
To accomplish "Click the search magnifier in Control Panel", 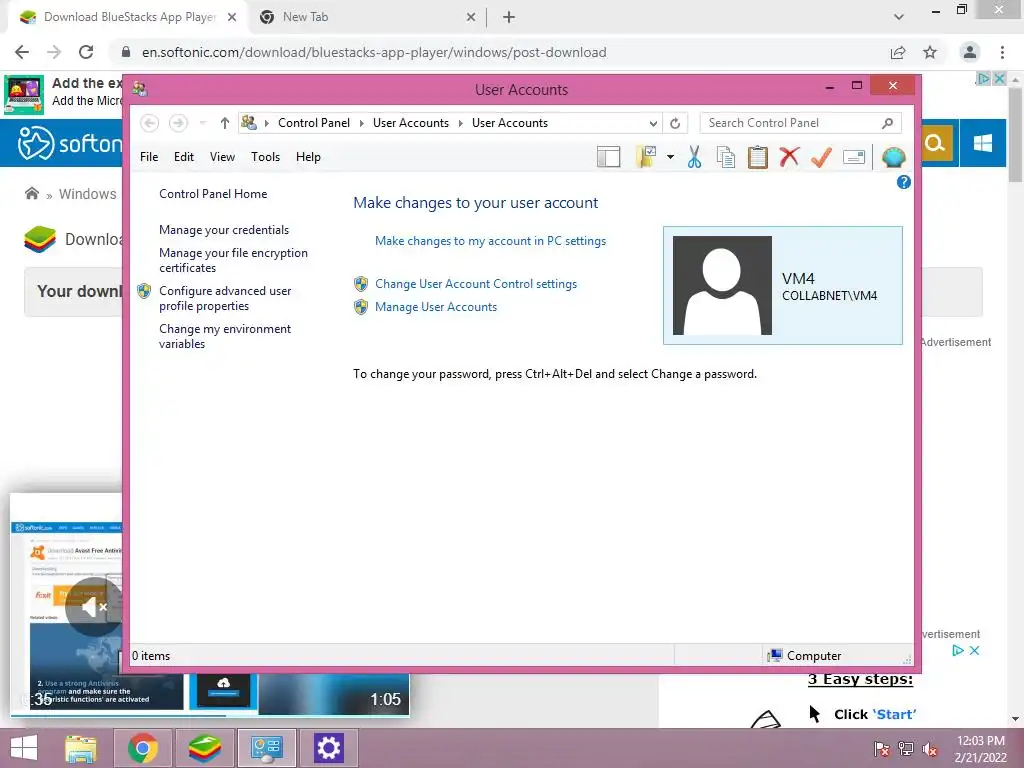I will (888, 123).
